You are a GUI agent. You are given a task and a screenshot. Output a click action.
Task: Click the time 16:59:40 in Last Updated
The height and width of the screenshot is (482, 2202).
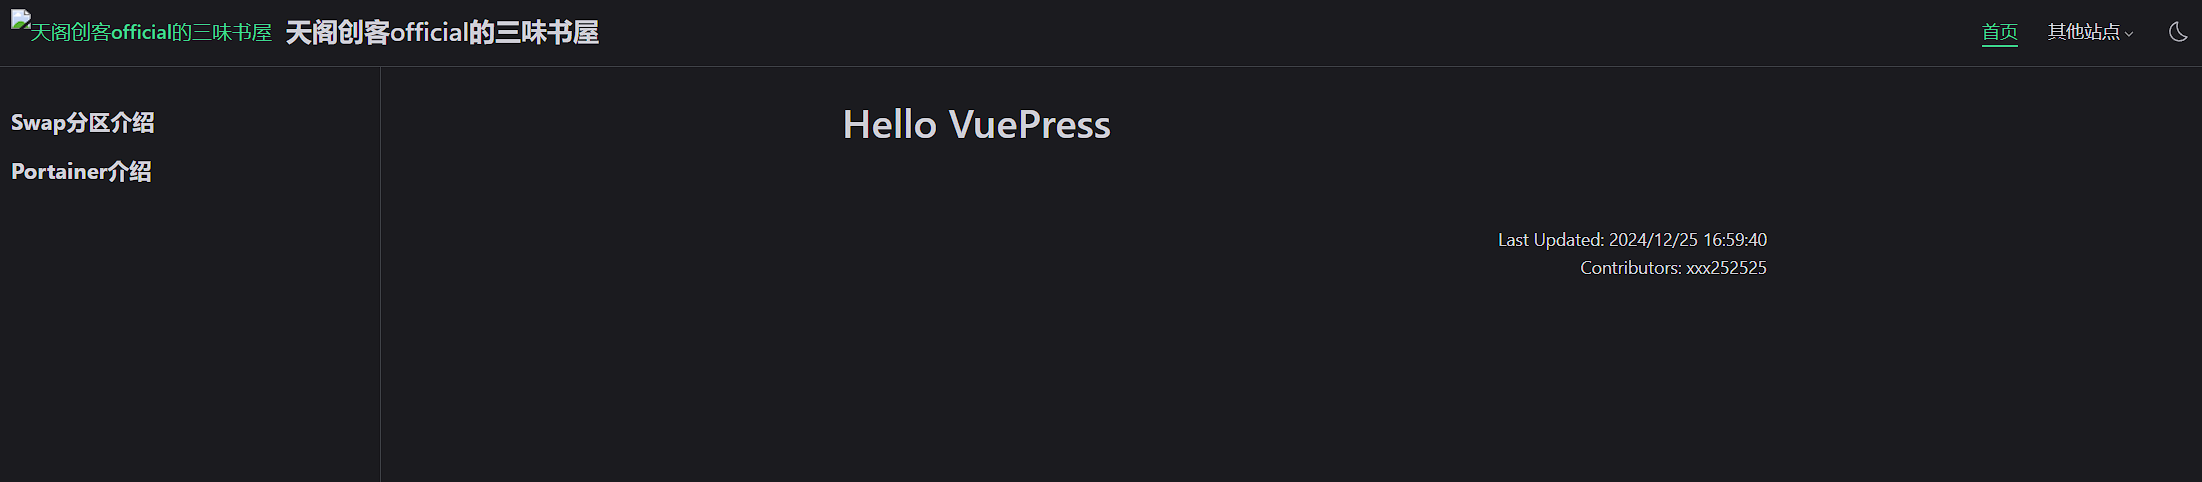tap(1735, 240)
